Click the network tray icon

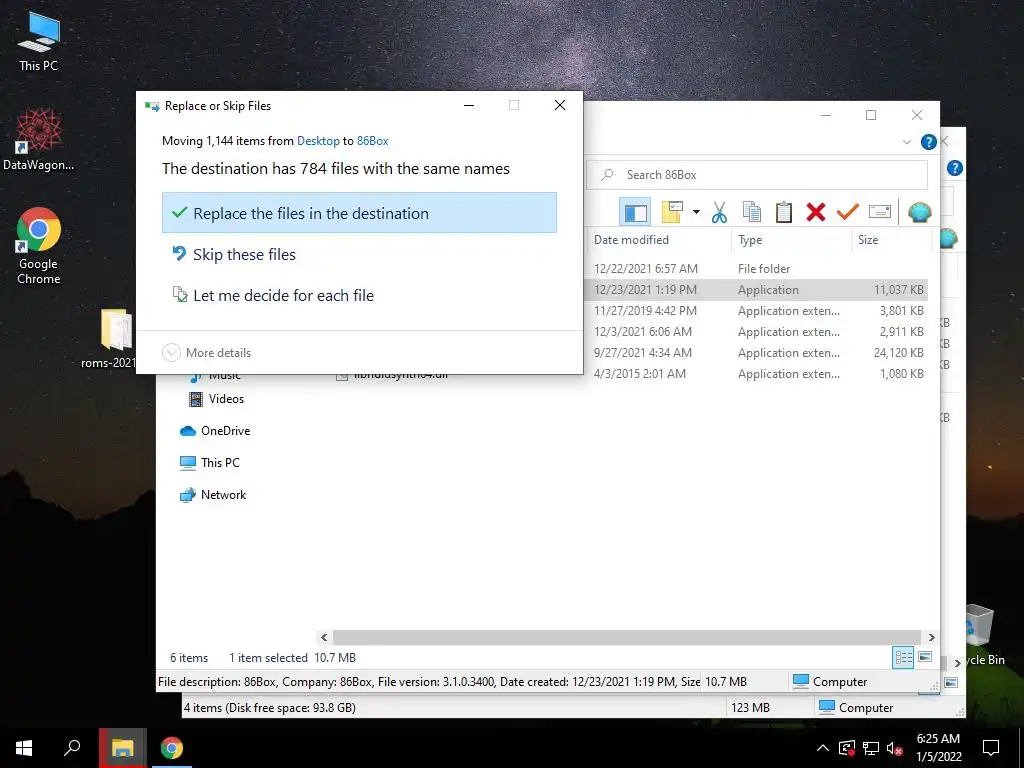pos(871,748)
